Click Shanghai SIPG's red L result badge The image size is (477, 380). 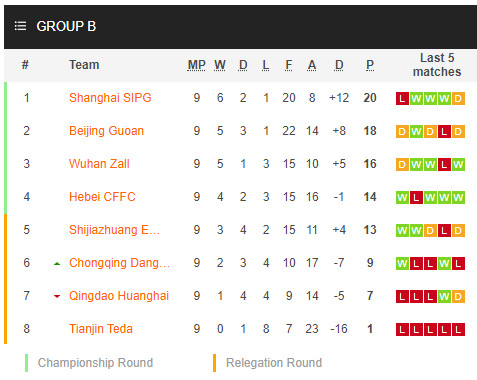click(x=402, y=98)
